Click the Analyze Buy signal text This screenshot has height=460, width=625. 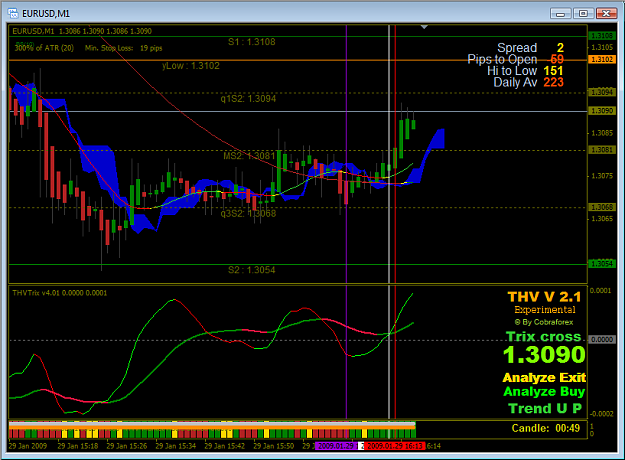544,392
